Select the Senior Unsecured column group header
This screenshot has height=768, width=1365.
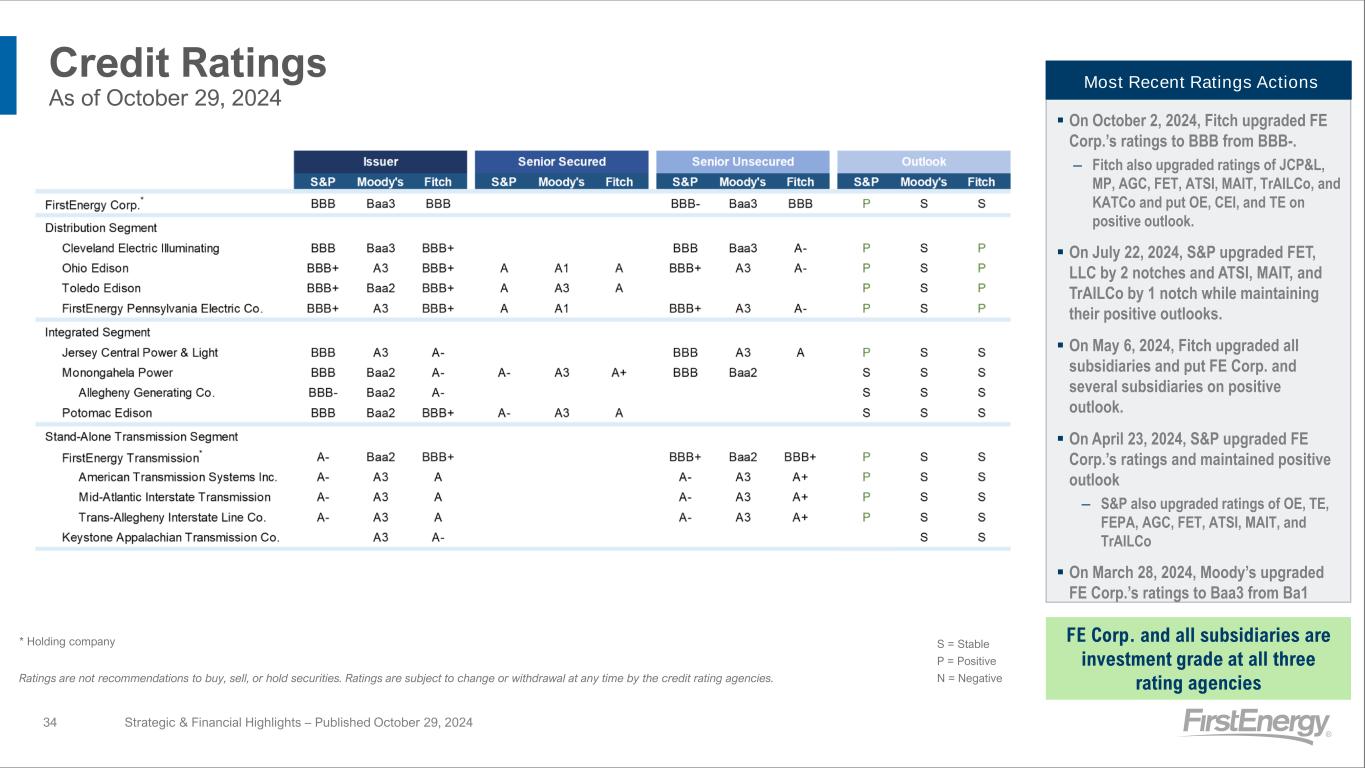[x=742, y=161]
